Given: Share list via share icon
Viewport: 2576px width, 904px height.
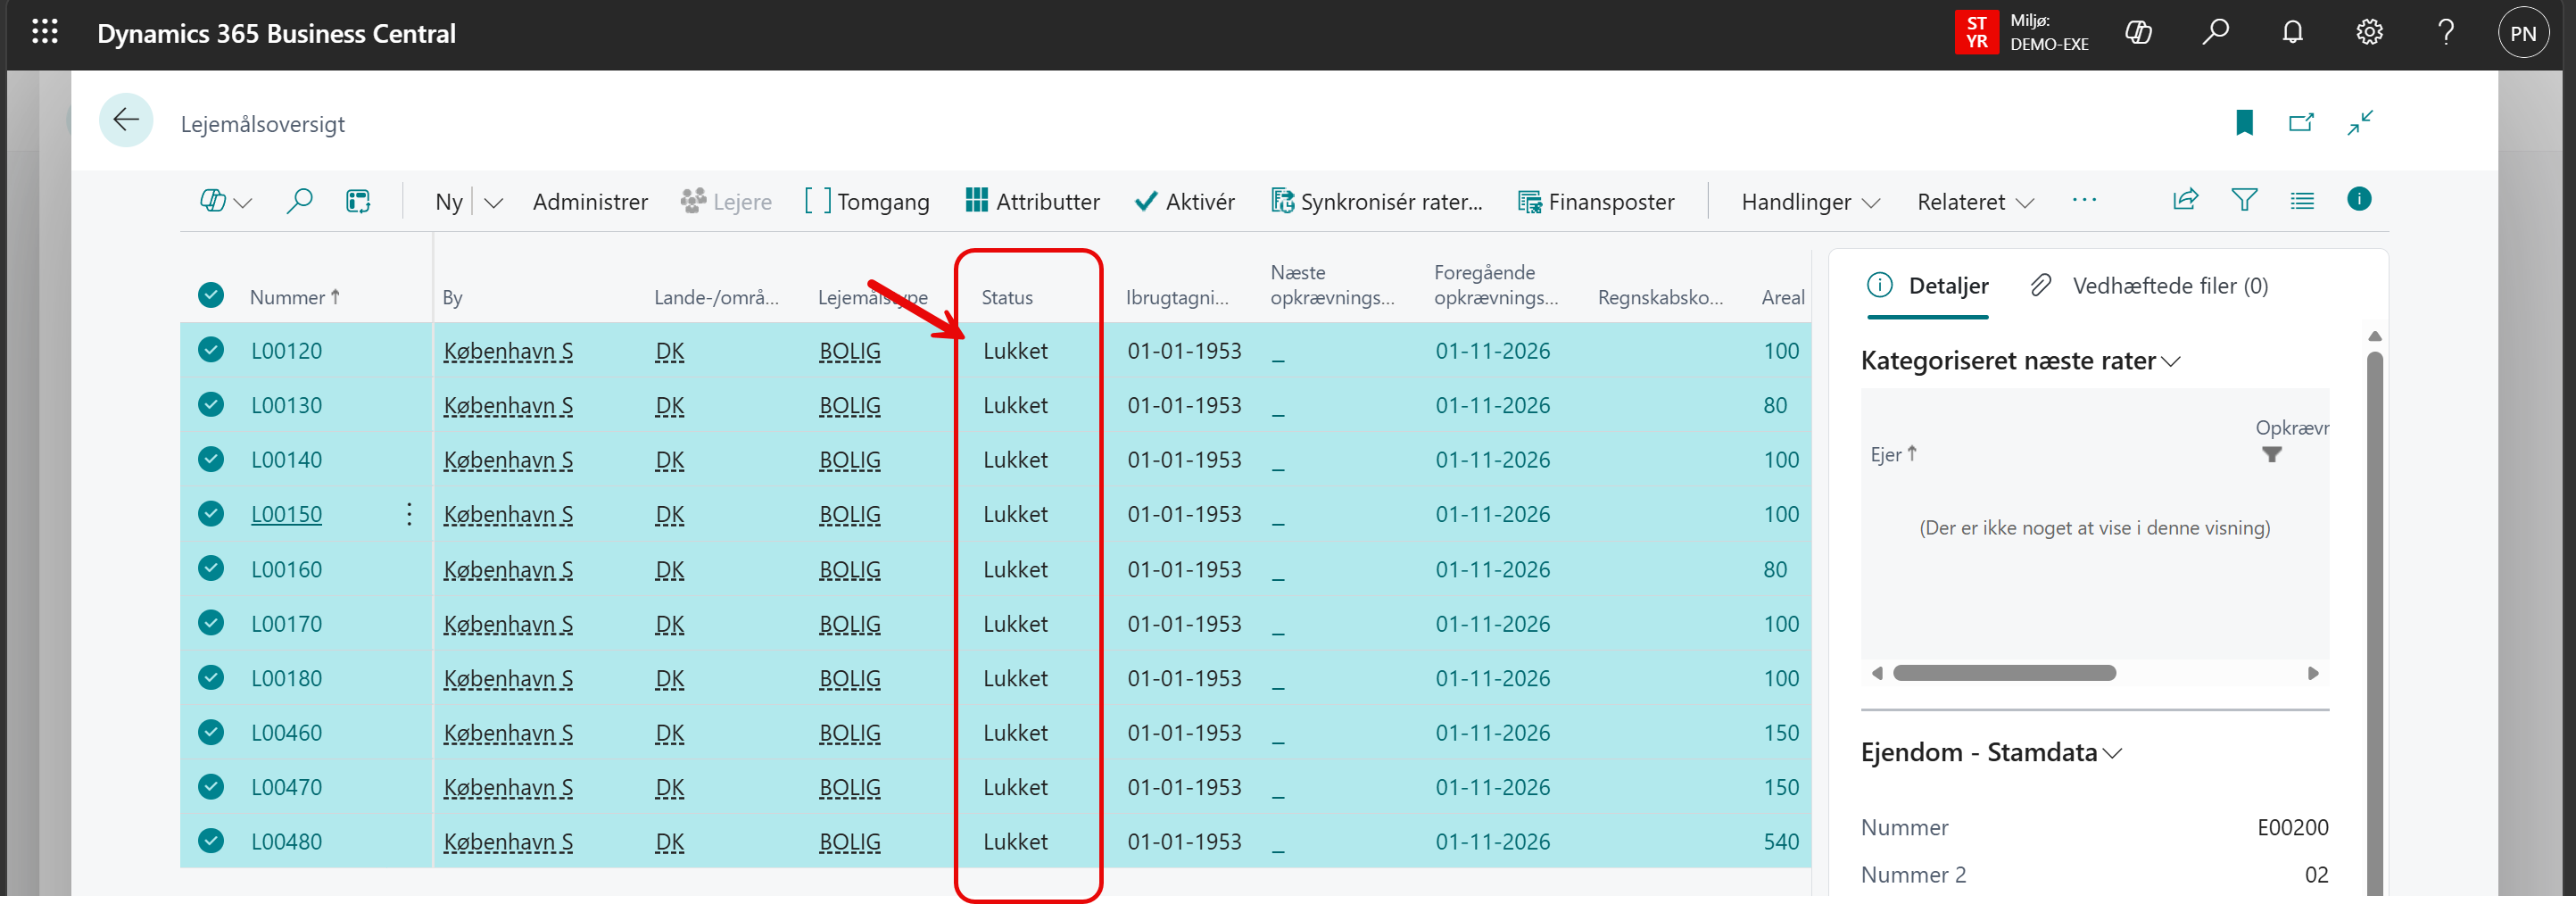Looking at the screenshot, I should (2185, 200).
